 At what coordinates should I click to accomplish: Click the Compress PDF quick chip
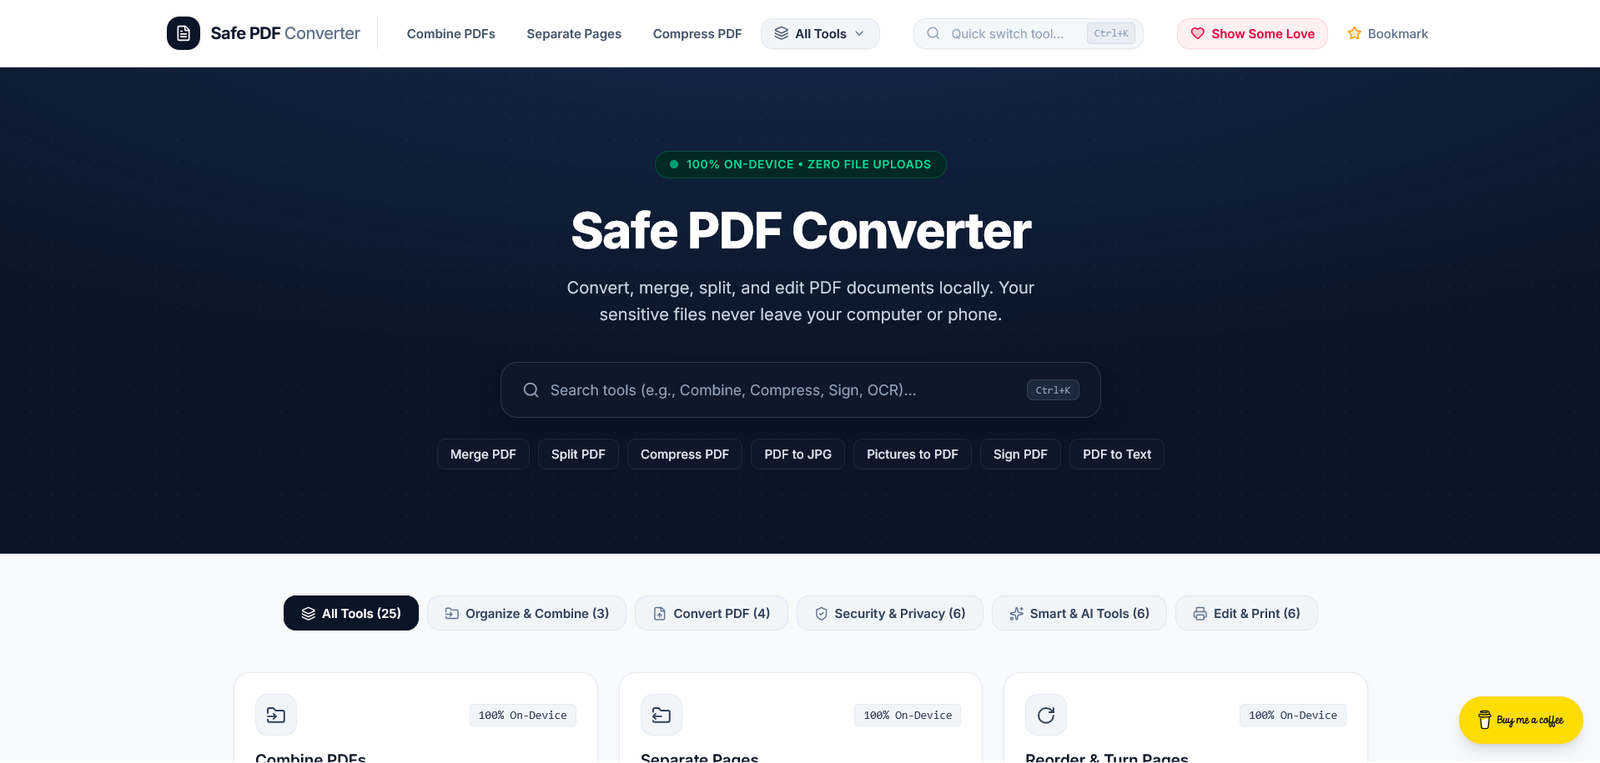click(x=685, y=454)
